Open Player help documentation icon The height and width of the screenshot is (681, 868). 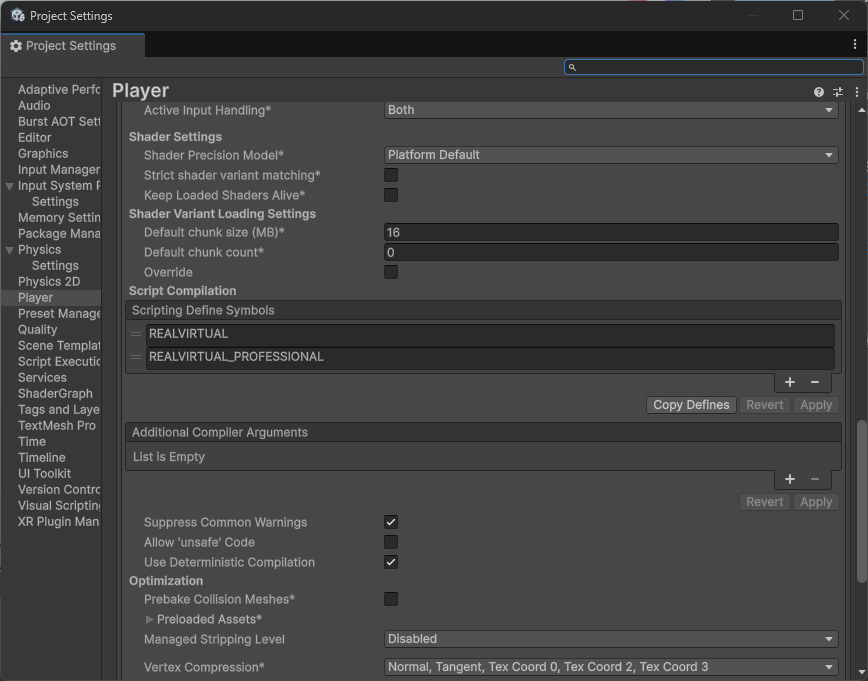[x=819, y=92]
